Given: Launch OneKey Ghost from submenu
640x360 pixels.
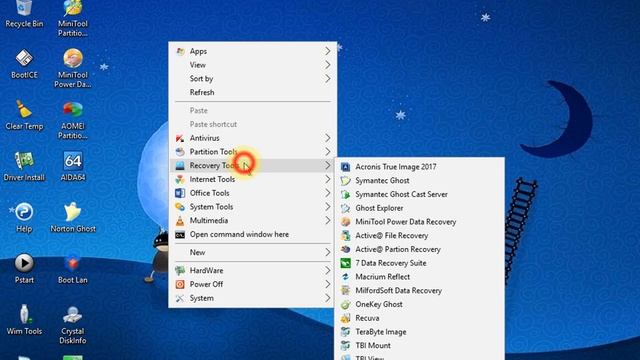Looking at the screenshot, I should click(x=420, y=304).
